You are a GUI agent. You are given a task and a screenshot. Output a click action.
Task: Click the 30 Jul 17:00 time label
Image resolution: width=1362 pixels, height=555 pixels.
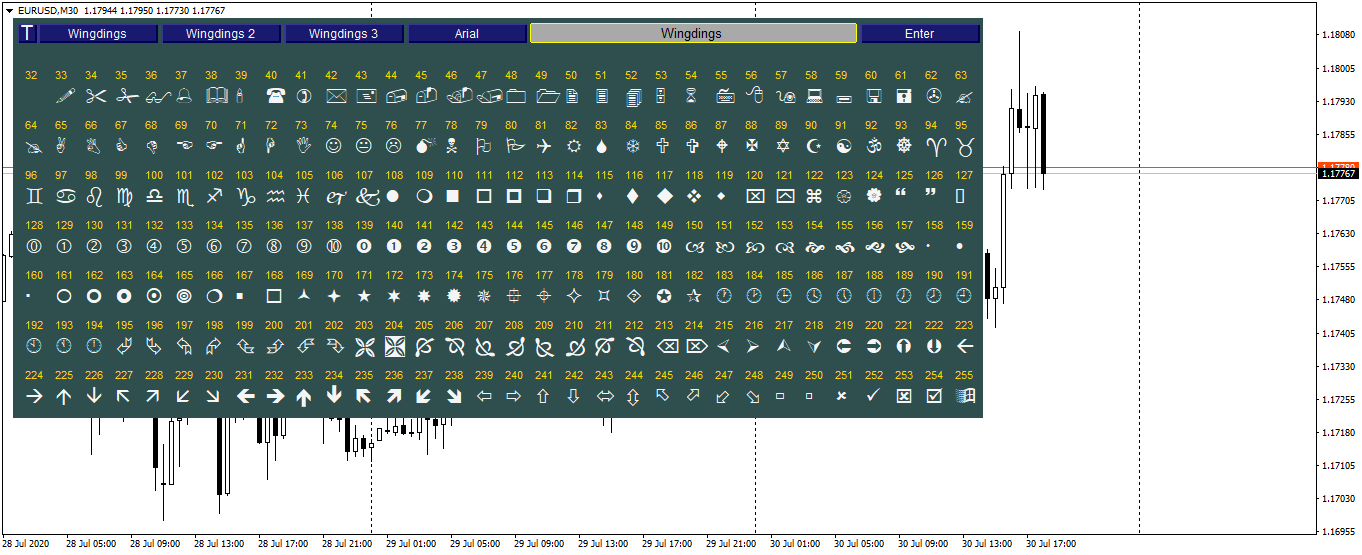click(x=1050, y=544)
